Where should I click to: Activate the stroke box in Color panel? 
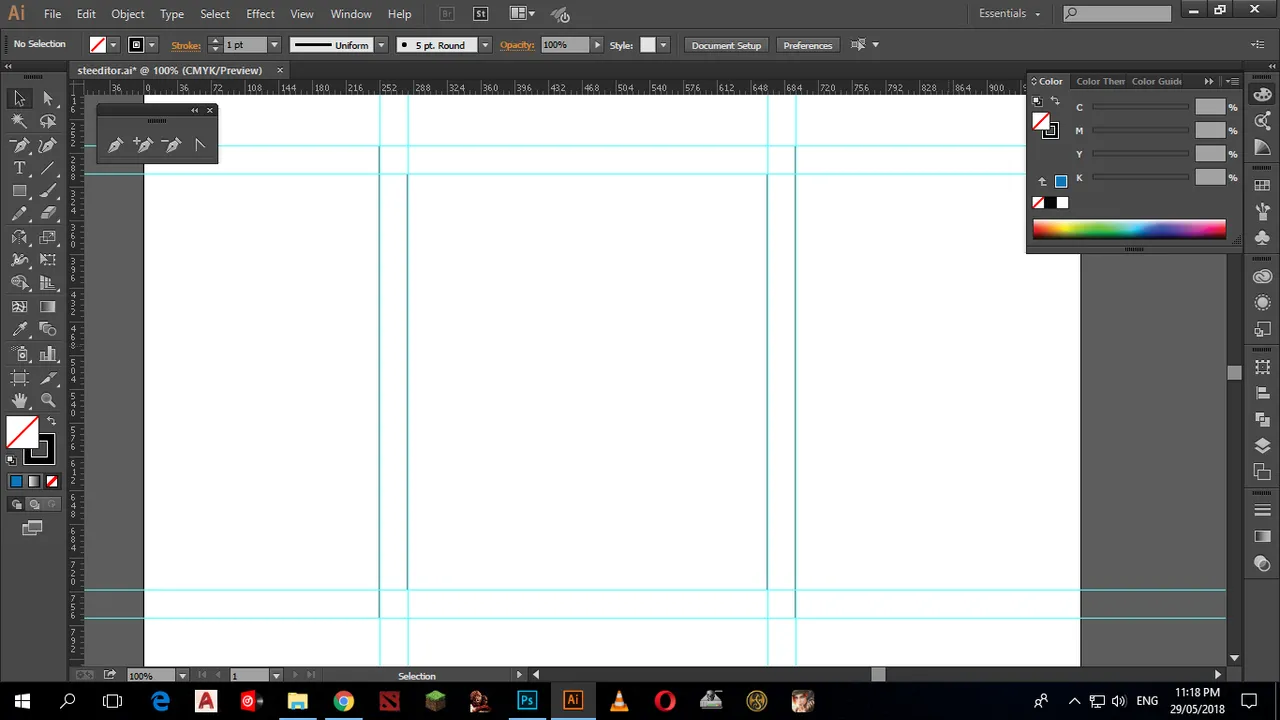[x=1050, y=131]
